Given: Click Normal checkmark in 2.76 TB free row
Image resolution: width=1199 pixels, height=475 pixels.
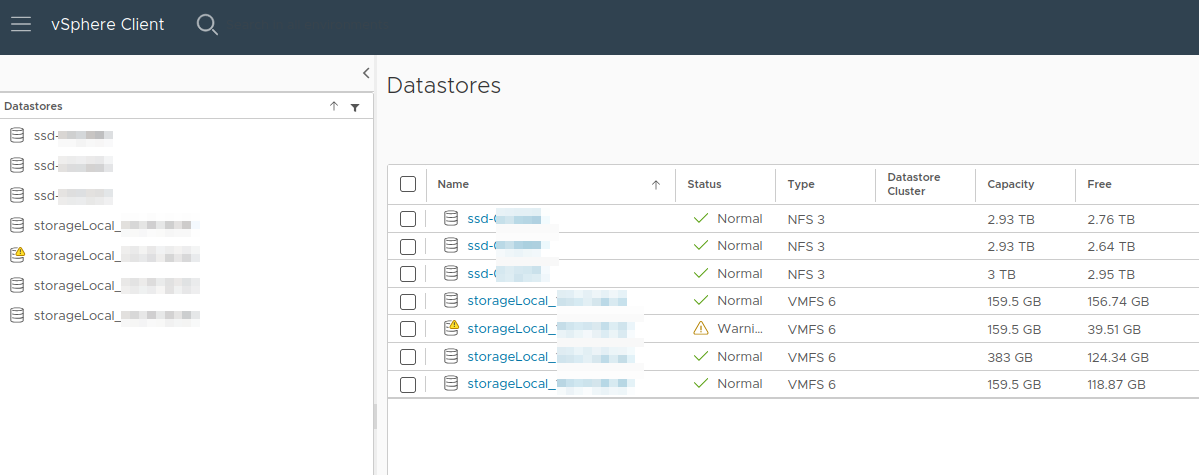Looking at the screenshot, I should tap(701, 219).
